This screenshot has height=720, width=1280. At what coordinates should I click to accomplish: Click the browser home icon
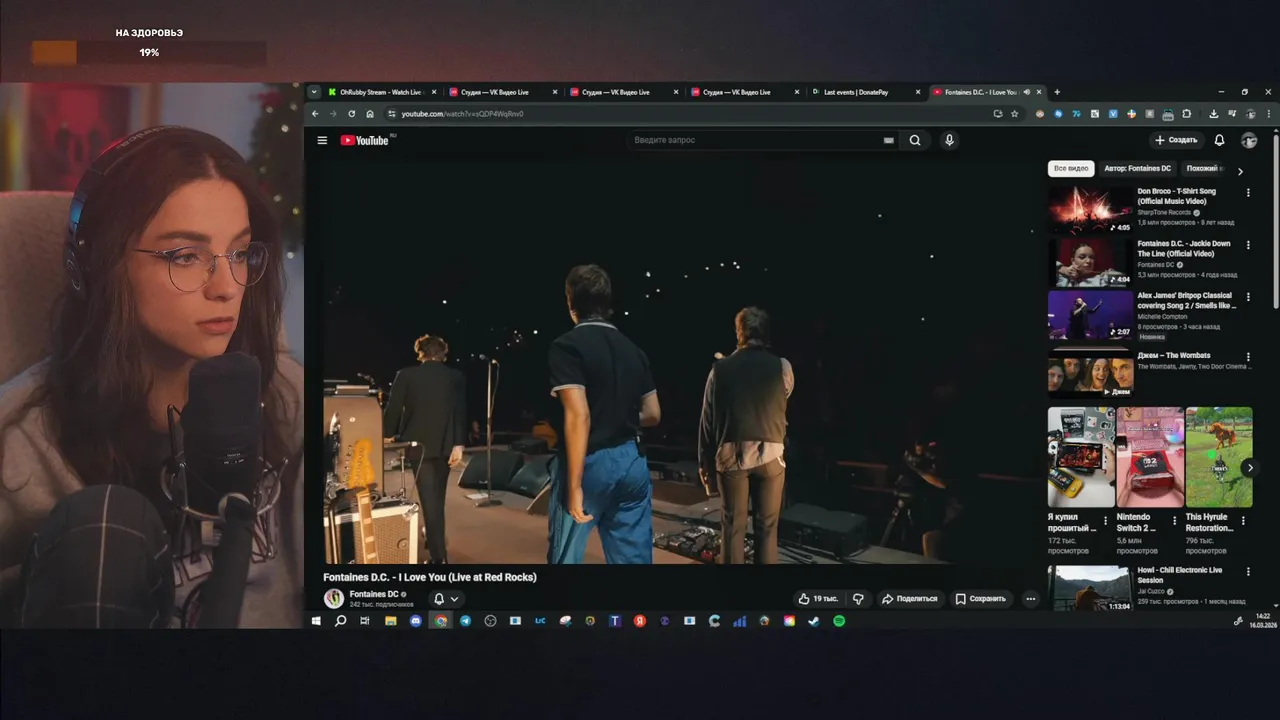[x=370, y=114]
